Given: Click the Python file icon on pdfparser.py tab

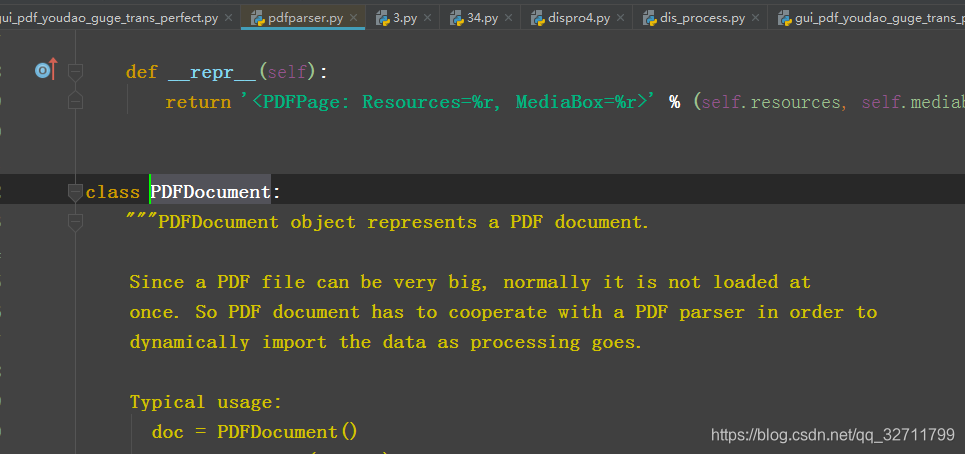Looking at the screenshot, I should point(258,18).
